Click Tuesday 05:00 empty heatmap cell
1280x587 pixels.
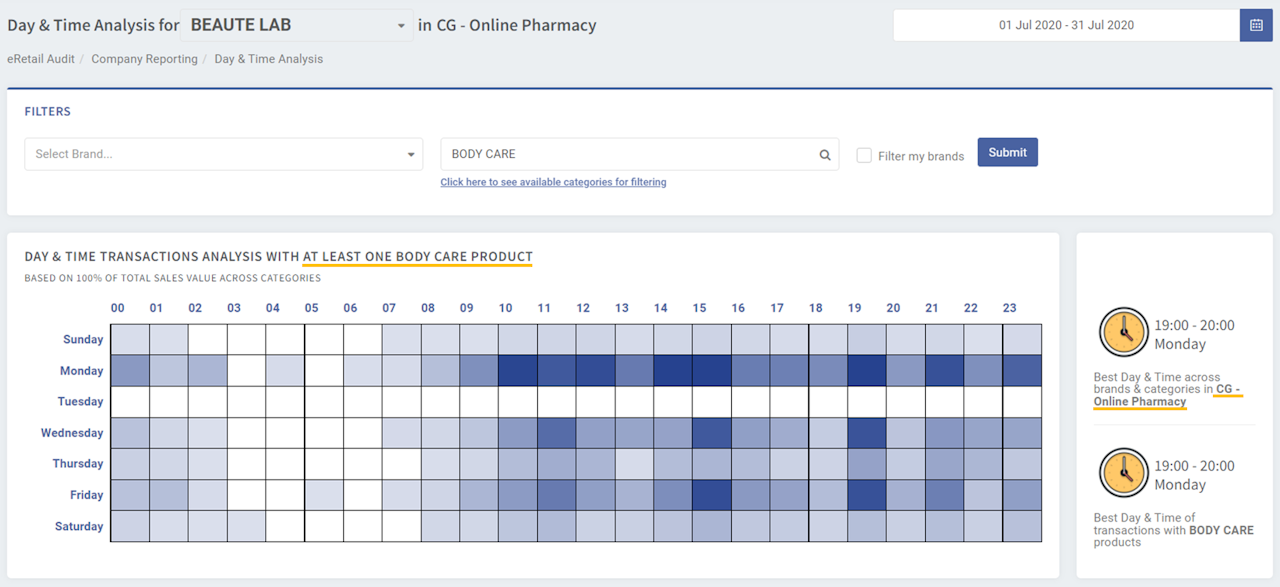click(x=323, y=402)
